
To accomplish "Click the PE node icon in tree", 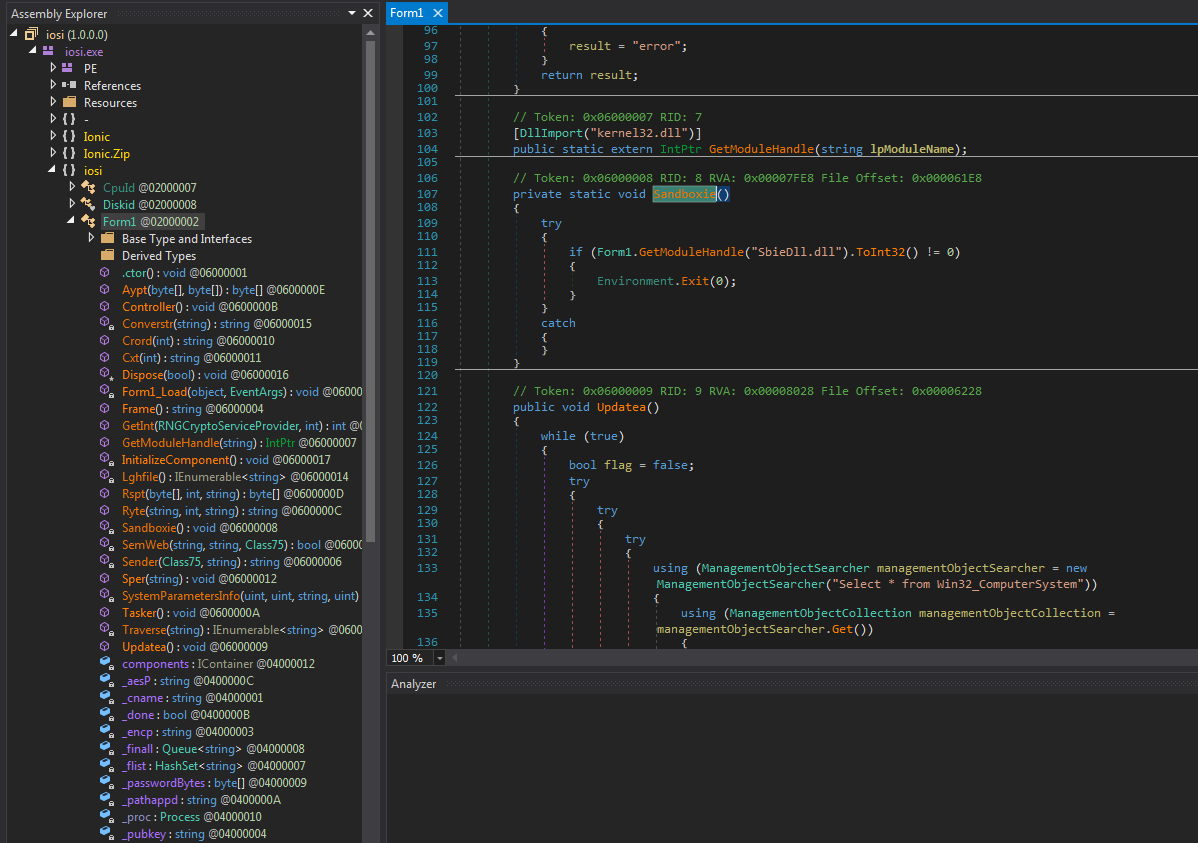I will coord(68,68).
